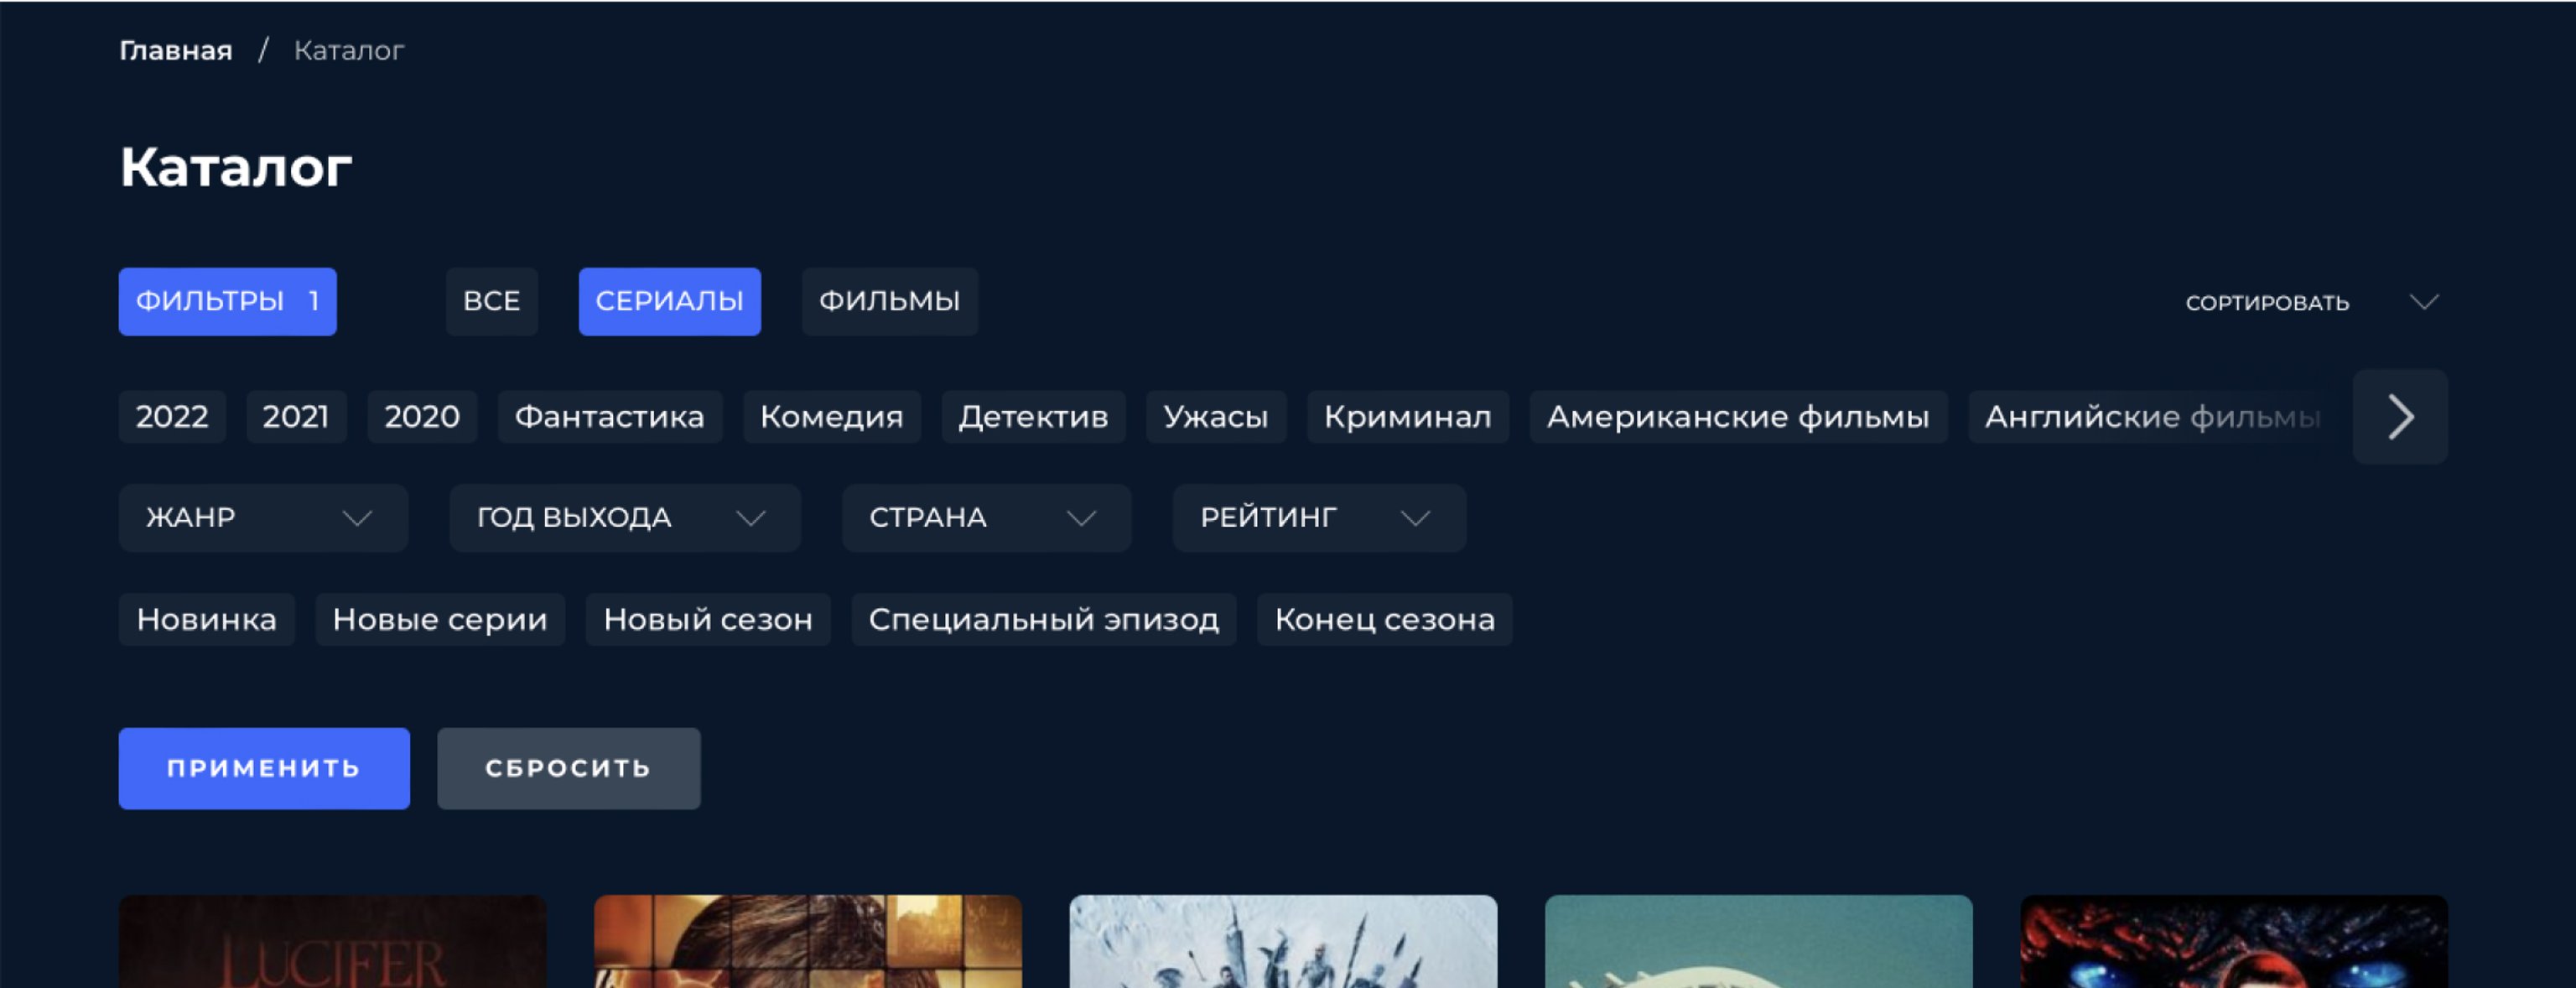2576x988 pixels.
Task: Select the 2022 year quick tag
Action: (172, 417)
